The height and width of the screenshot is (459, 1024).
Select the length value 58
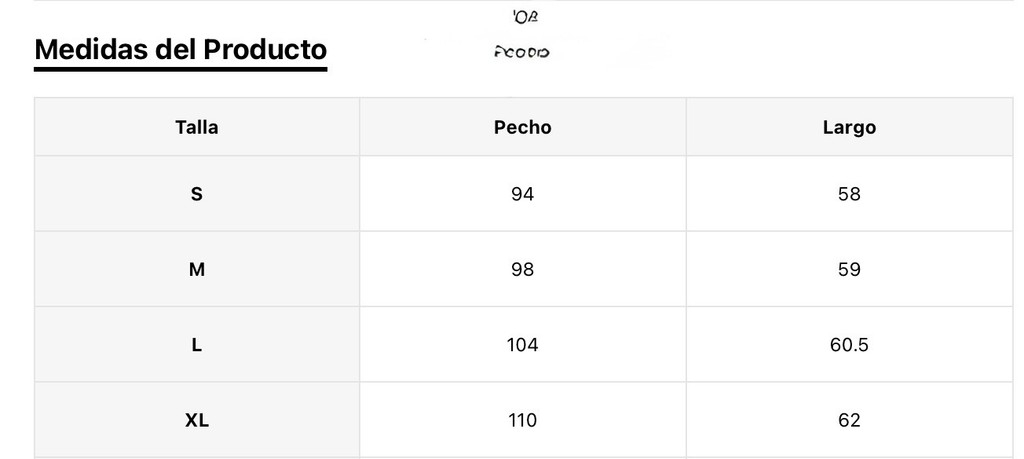[x=849, y=194]
